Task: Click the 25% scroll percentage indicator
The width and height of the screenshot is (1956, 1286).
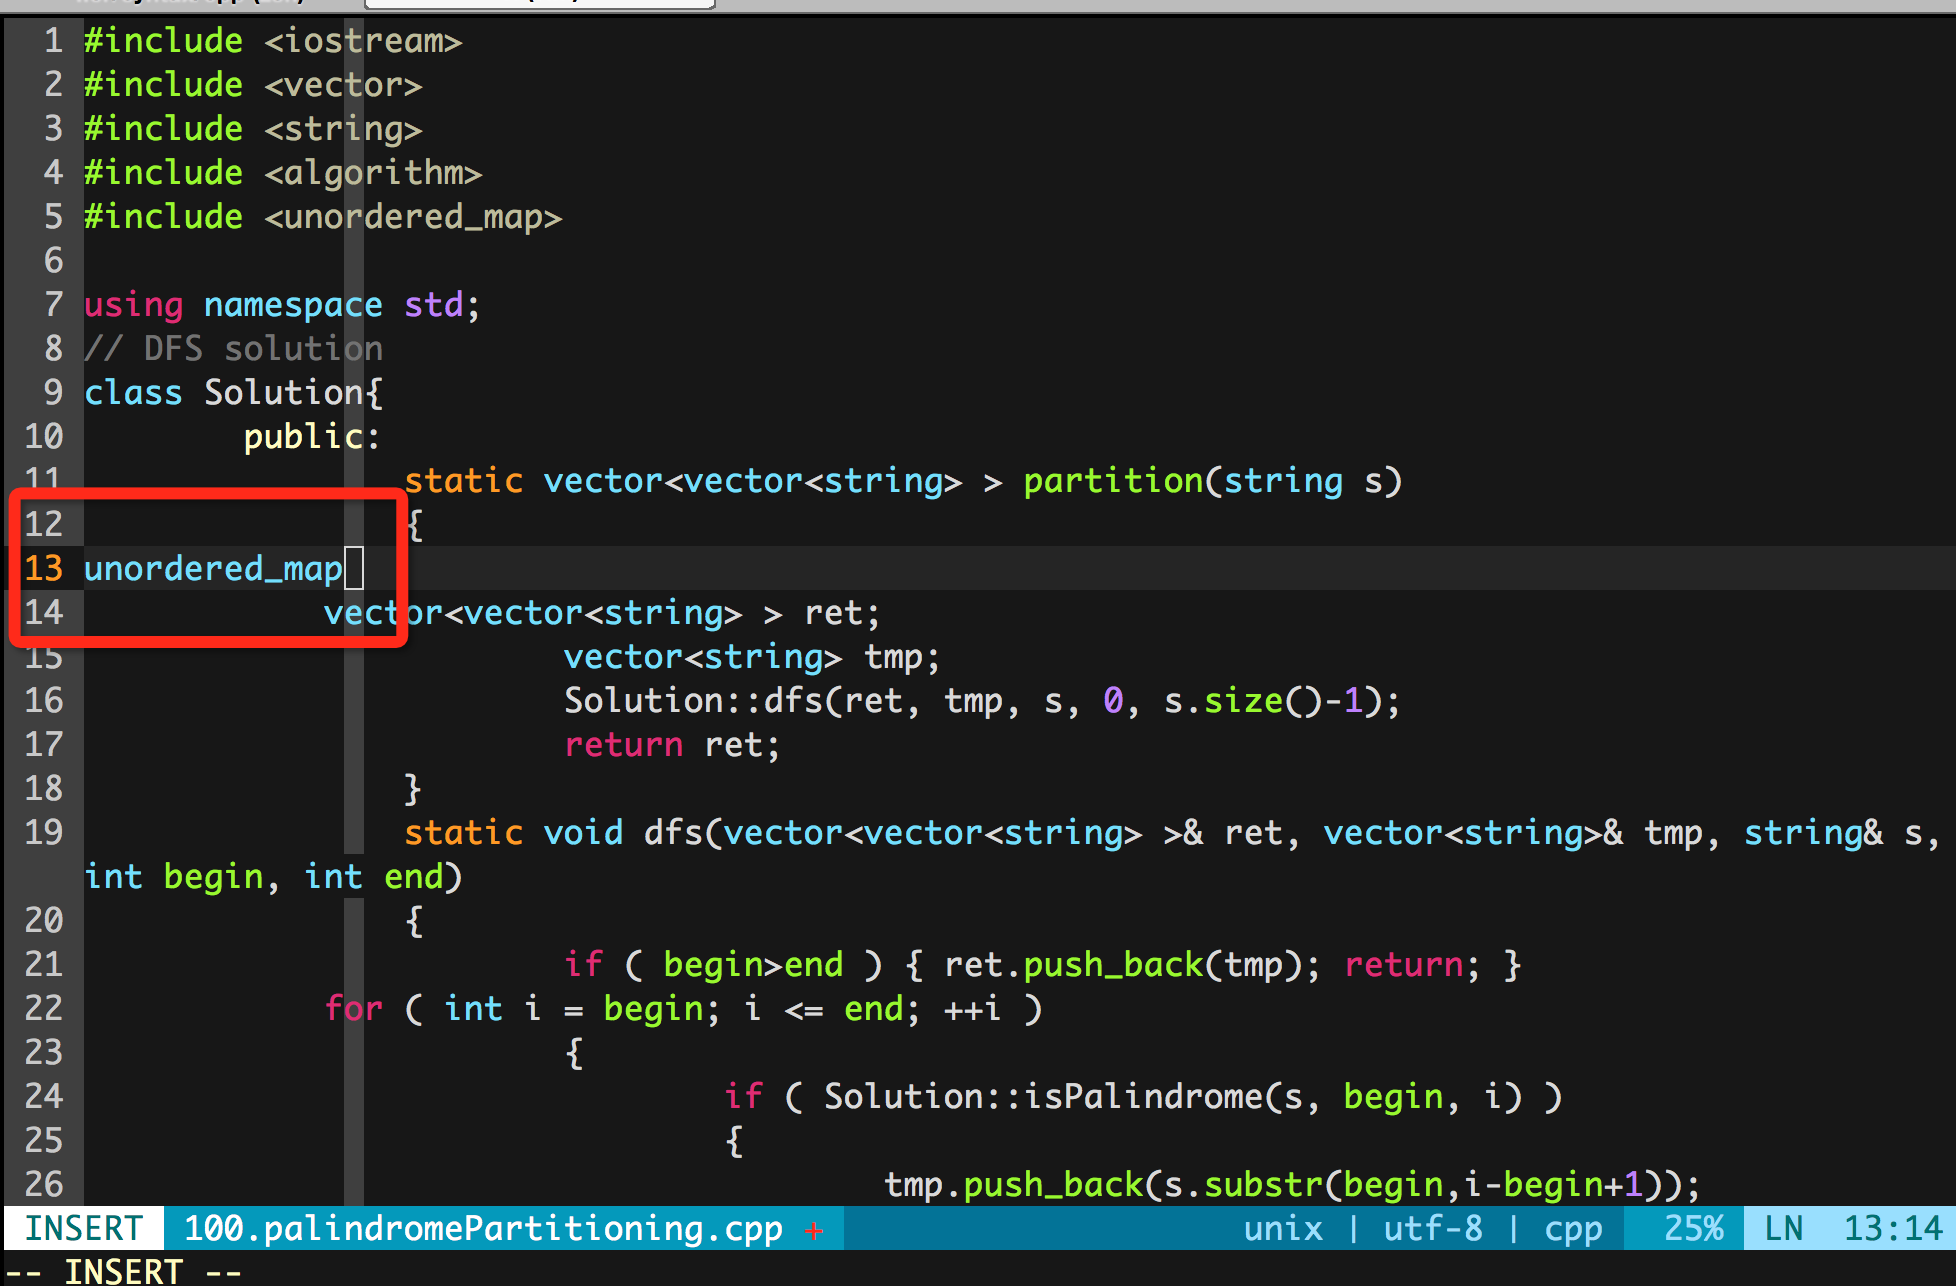Action: point(1693,1228)
